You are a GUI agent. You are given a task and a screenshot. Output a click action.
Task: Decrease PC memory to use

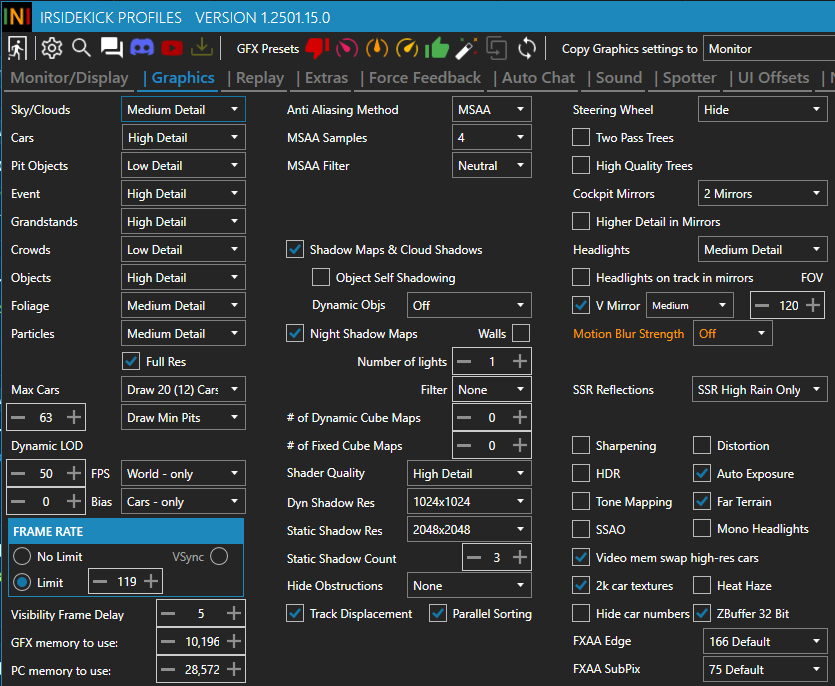(168, 669)
